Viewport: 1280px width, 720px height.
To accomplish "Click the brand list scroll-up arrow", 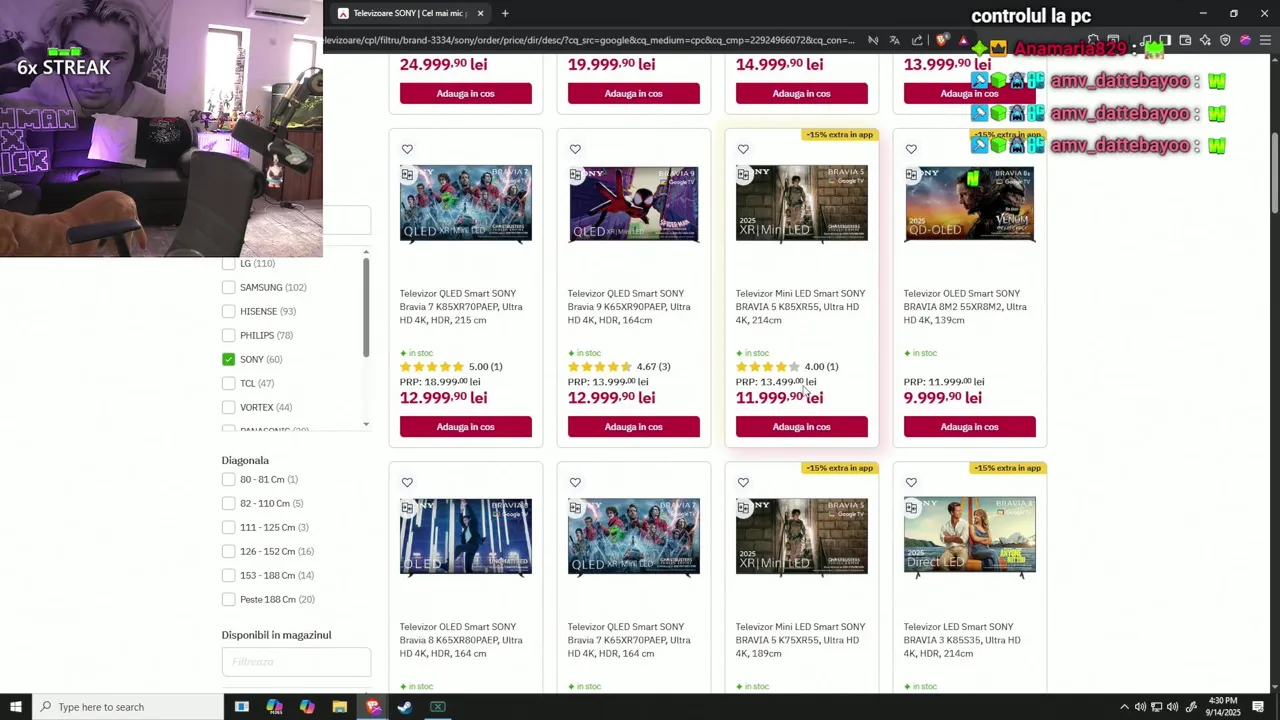I will (366, 252).
